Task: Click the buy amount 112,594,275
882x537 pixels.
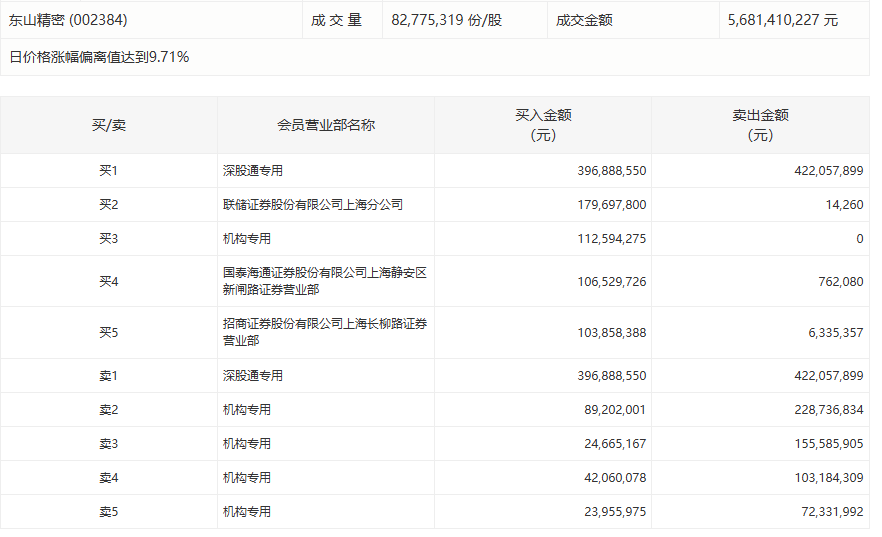Action: [612, 239]
